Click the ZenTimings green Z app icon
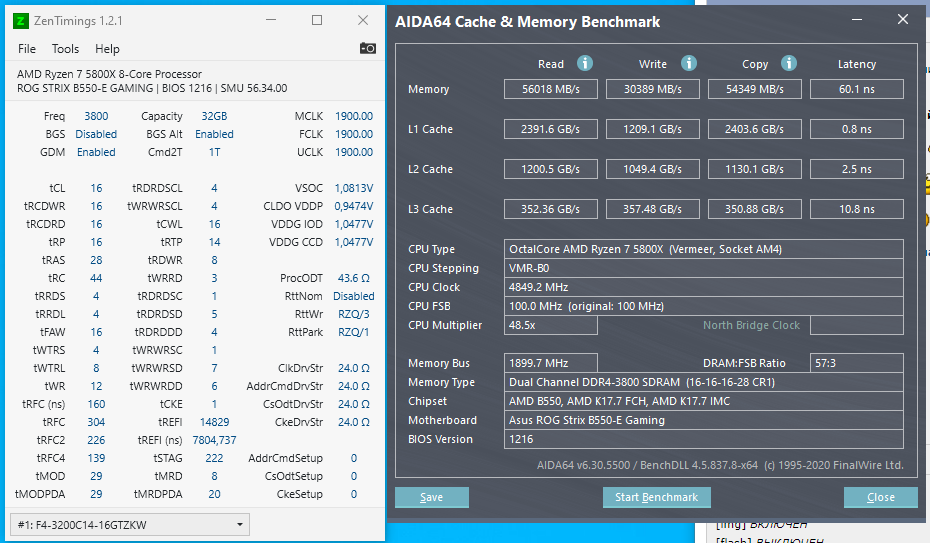The height and width of the screenshot is (543, 930). tap(21, 21)
